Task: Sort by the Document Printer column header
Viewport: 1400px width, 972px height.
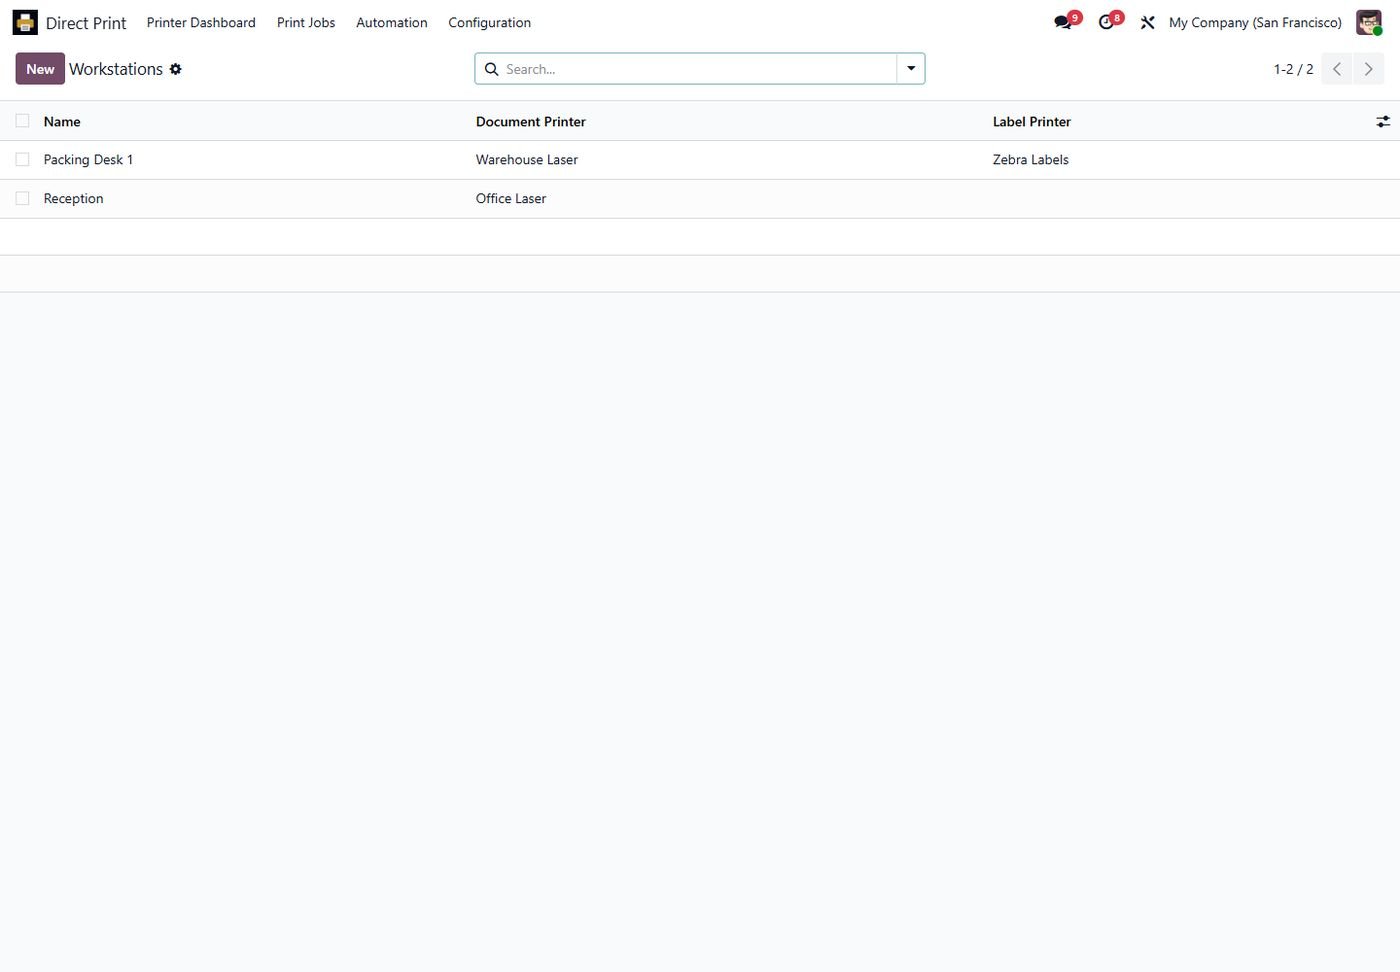Action: click(x=531, y=121)
